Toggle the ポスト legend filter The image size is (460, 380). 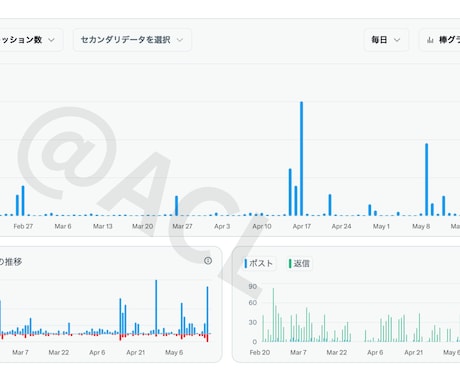[x=259, y=263]
